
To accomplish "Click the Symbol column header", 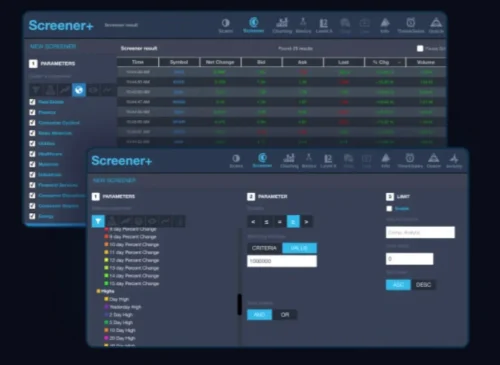I will (x=179, y=62).
